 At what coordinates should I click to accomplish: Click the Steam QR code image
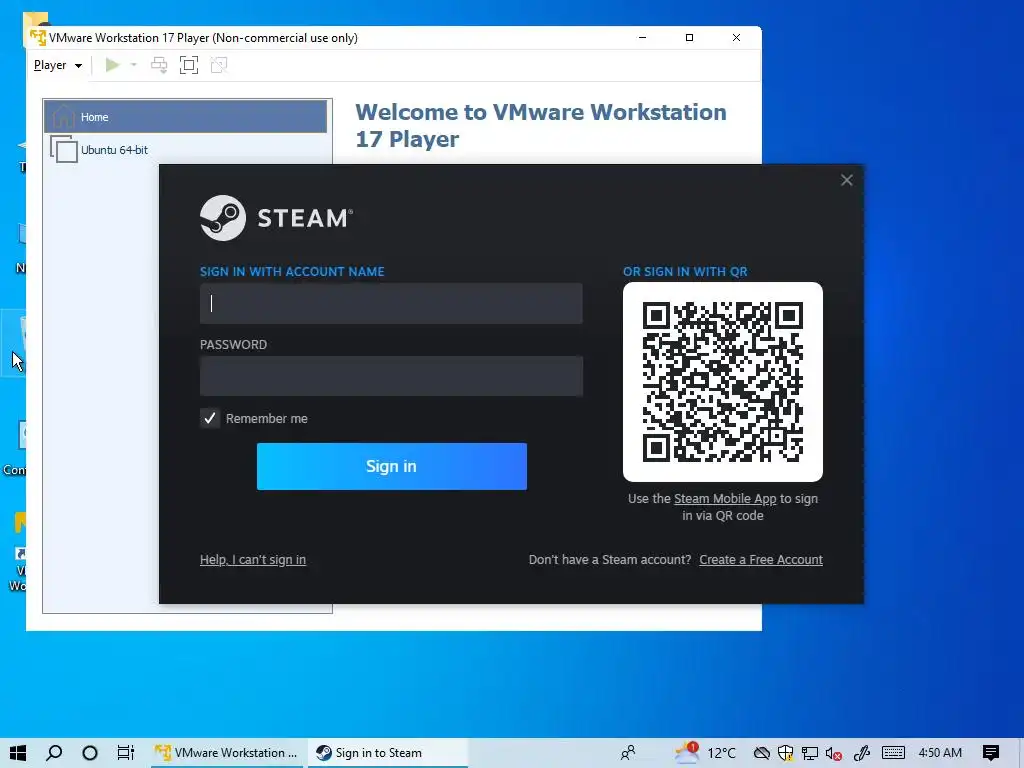(723, 382)
